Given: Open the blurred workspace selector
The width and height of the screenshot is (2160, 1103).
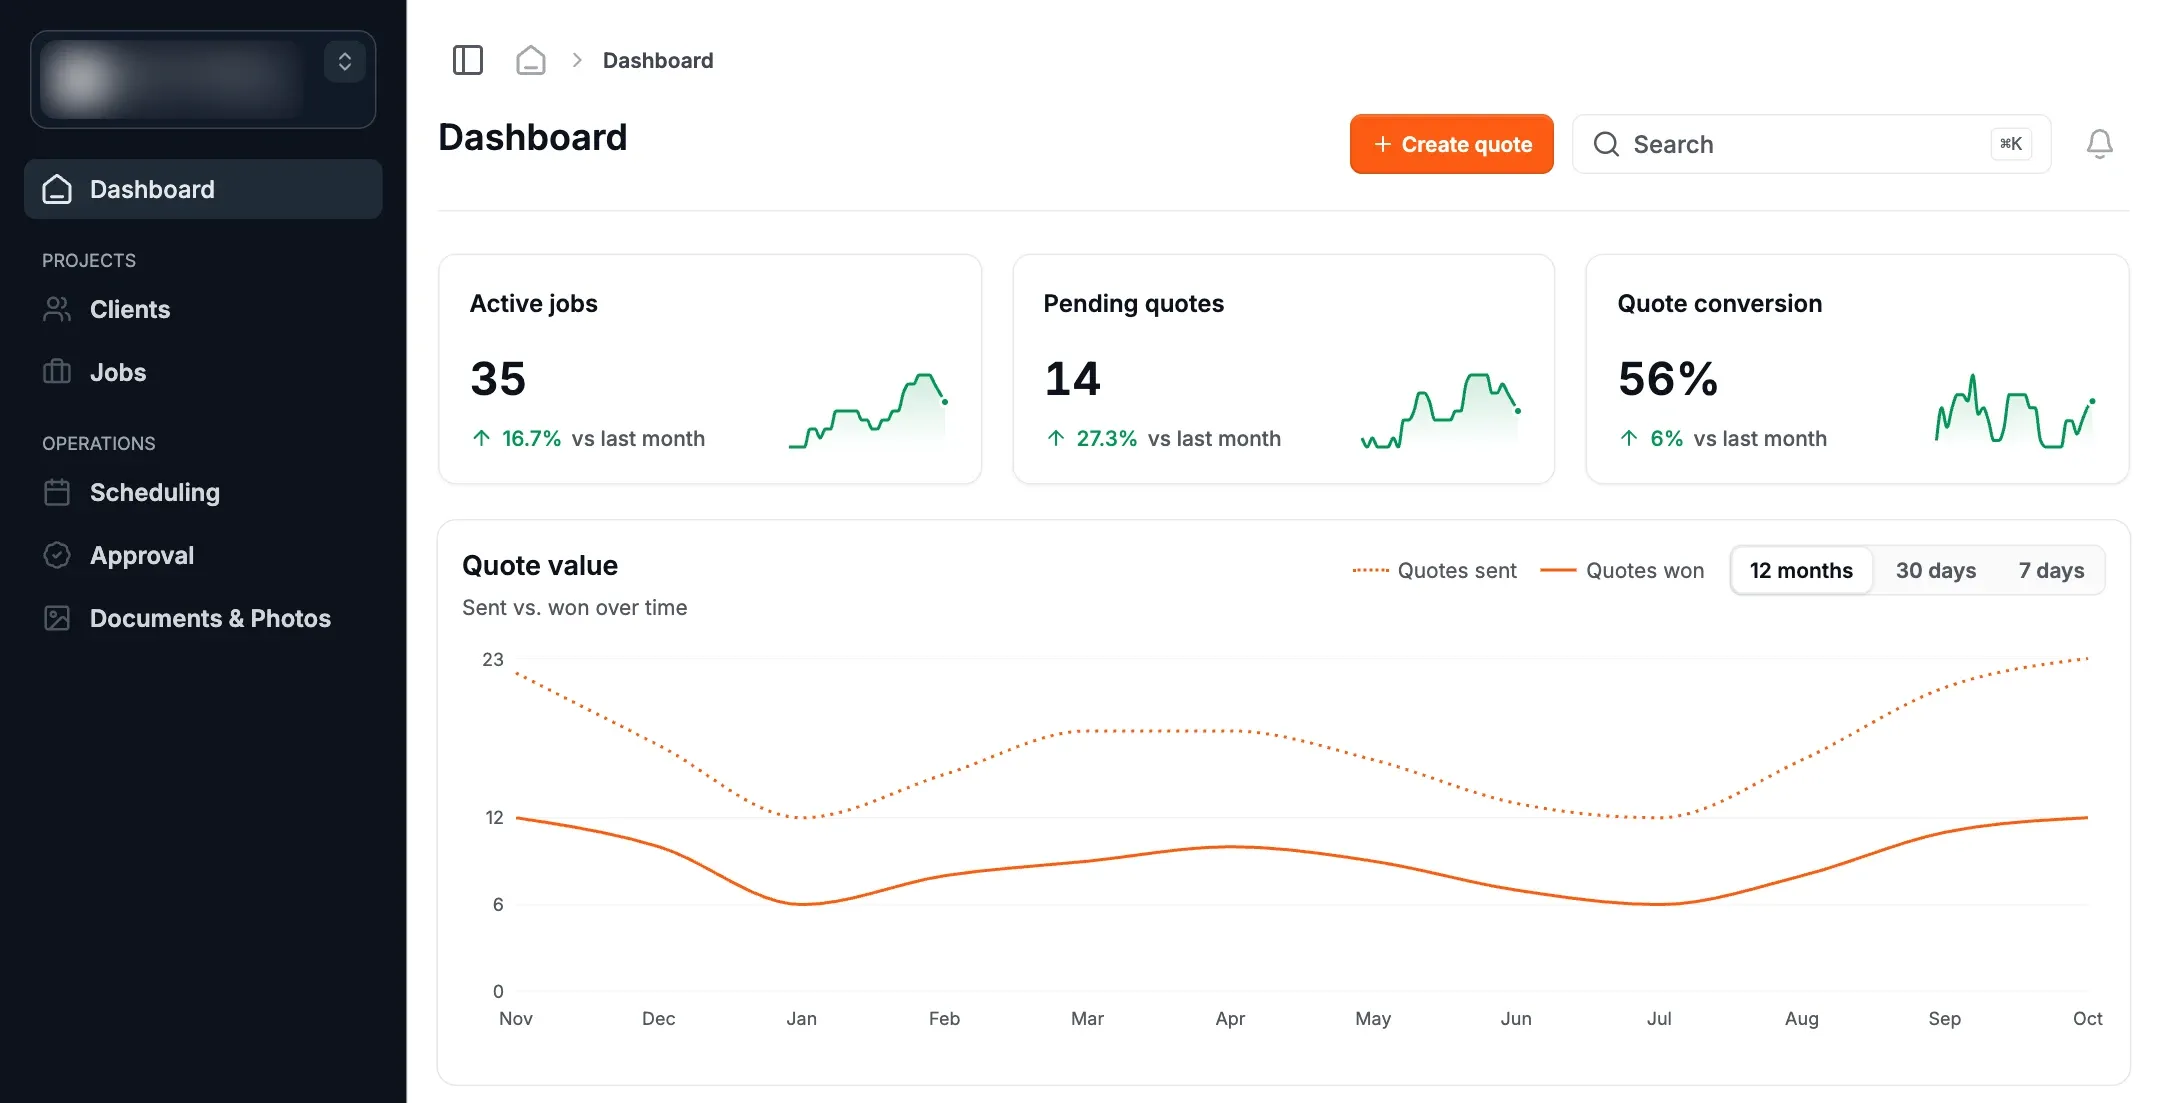Looking at the screenshot, I should [203, 79].
